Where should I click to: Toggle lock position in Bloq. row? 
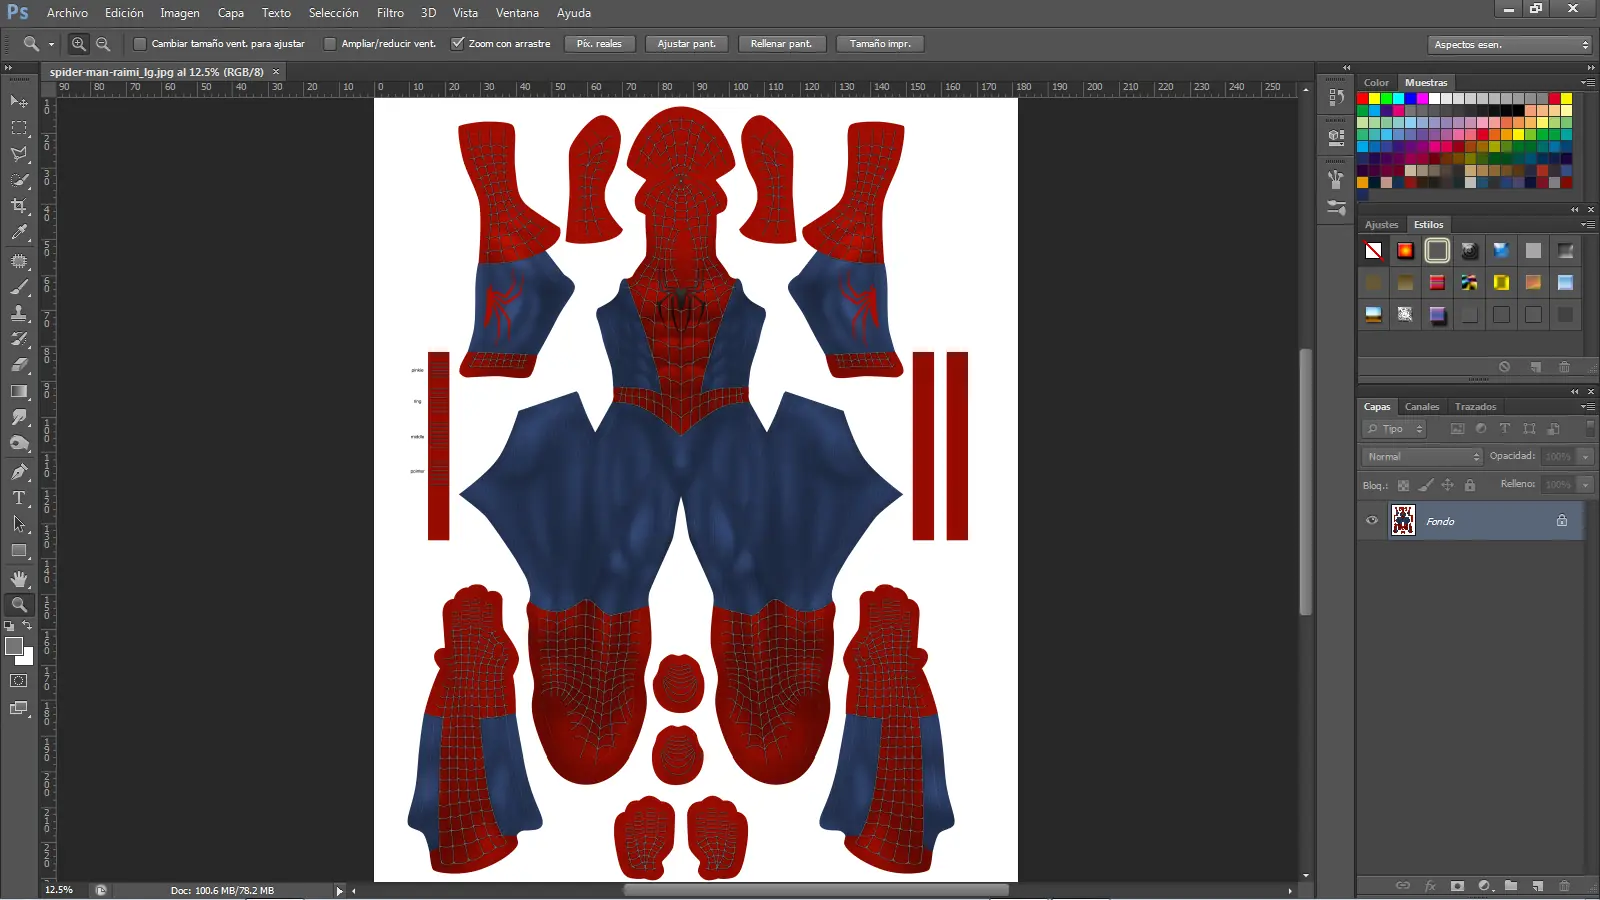coord(1447,485)
